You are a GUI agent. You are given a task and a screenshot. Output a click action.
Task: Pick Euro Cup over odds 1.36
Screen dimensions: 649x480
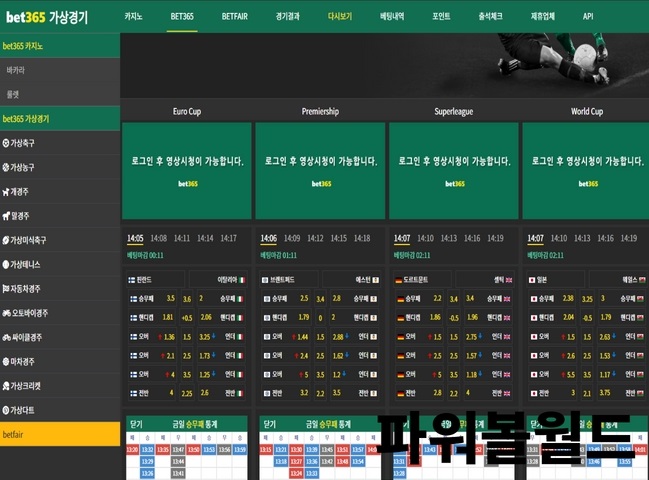point(152,336)
